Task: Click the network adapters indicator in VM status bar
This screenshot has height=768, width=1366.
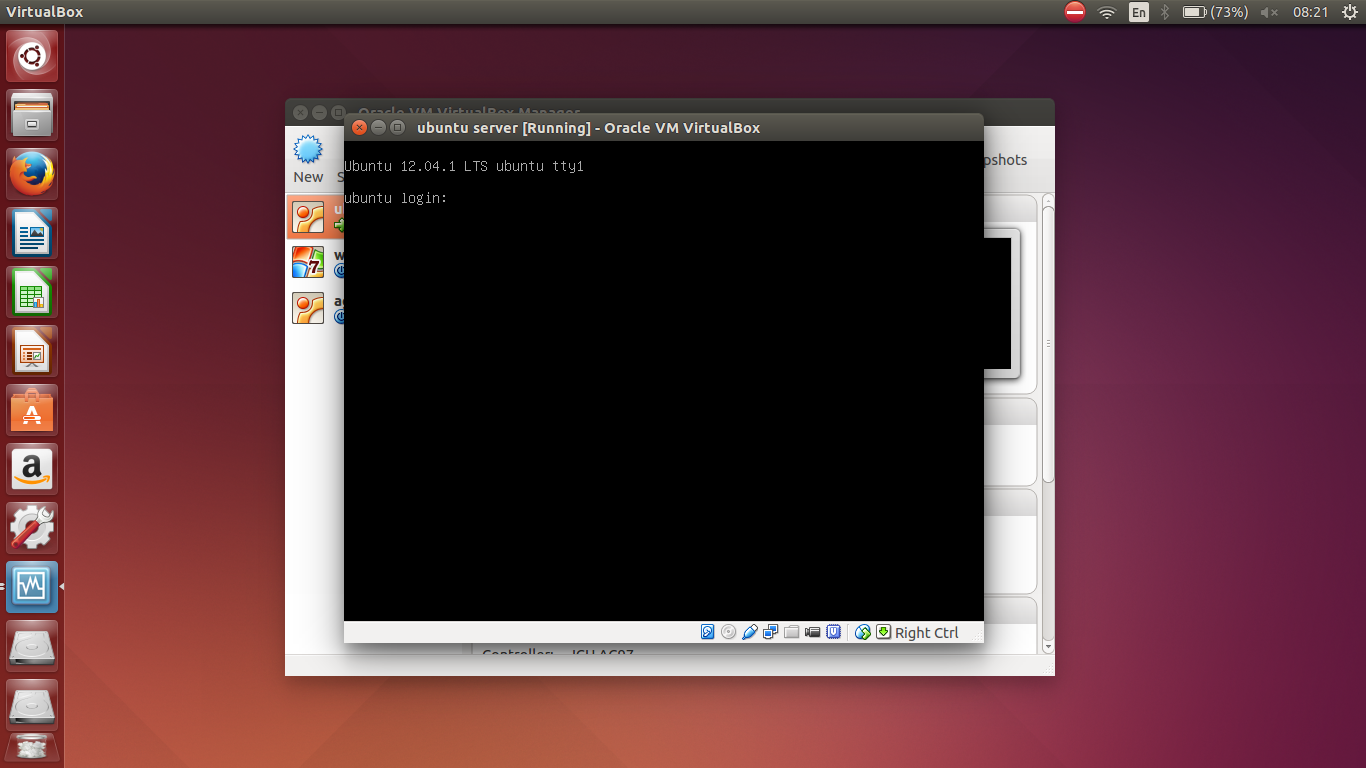Action: pos(770,632)
